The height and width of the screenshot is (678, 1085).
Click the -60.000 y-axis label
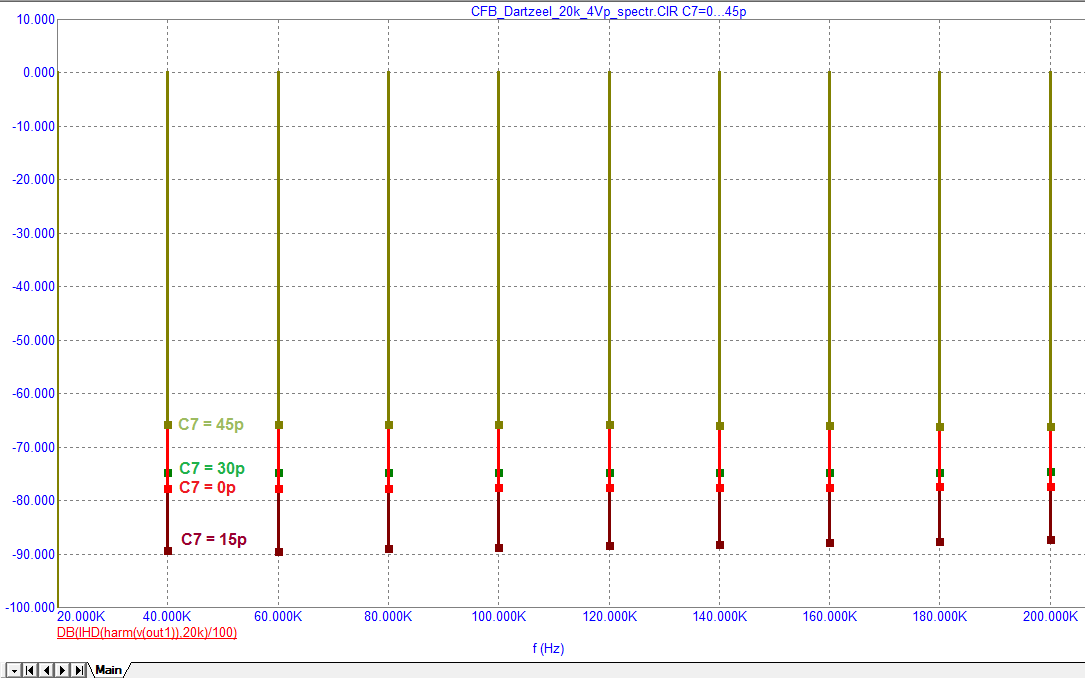pos(34,394)
